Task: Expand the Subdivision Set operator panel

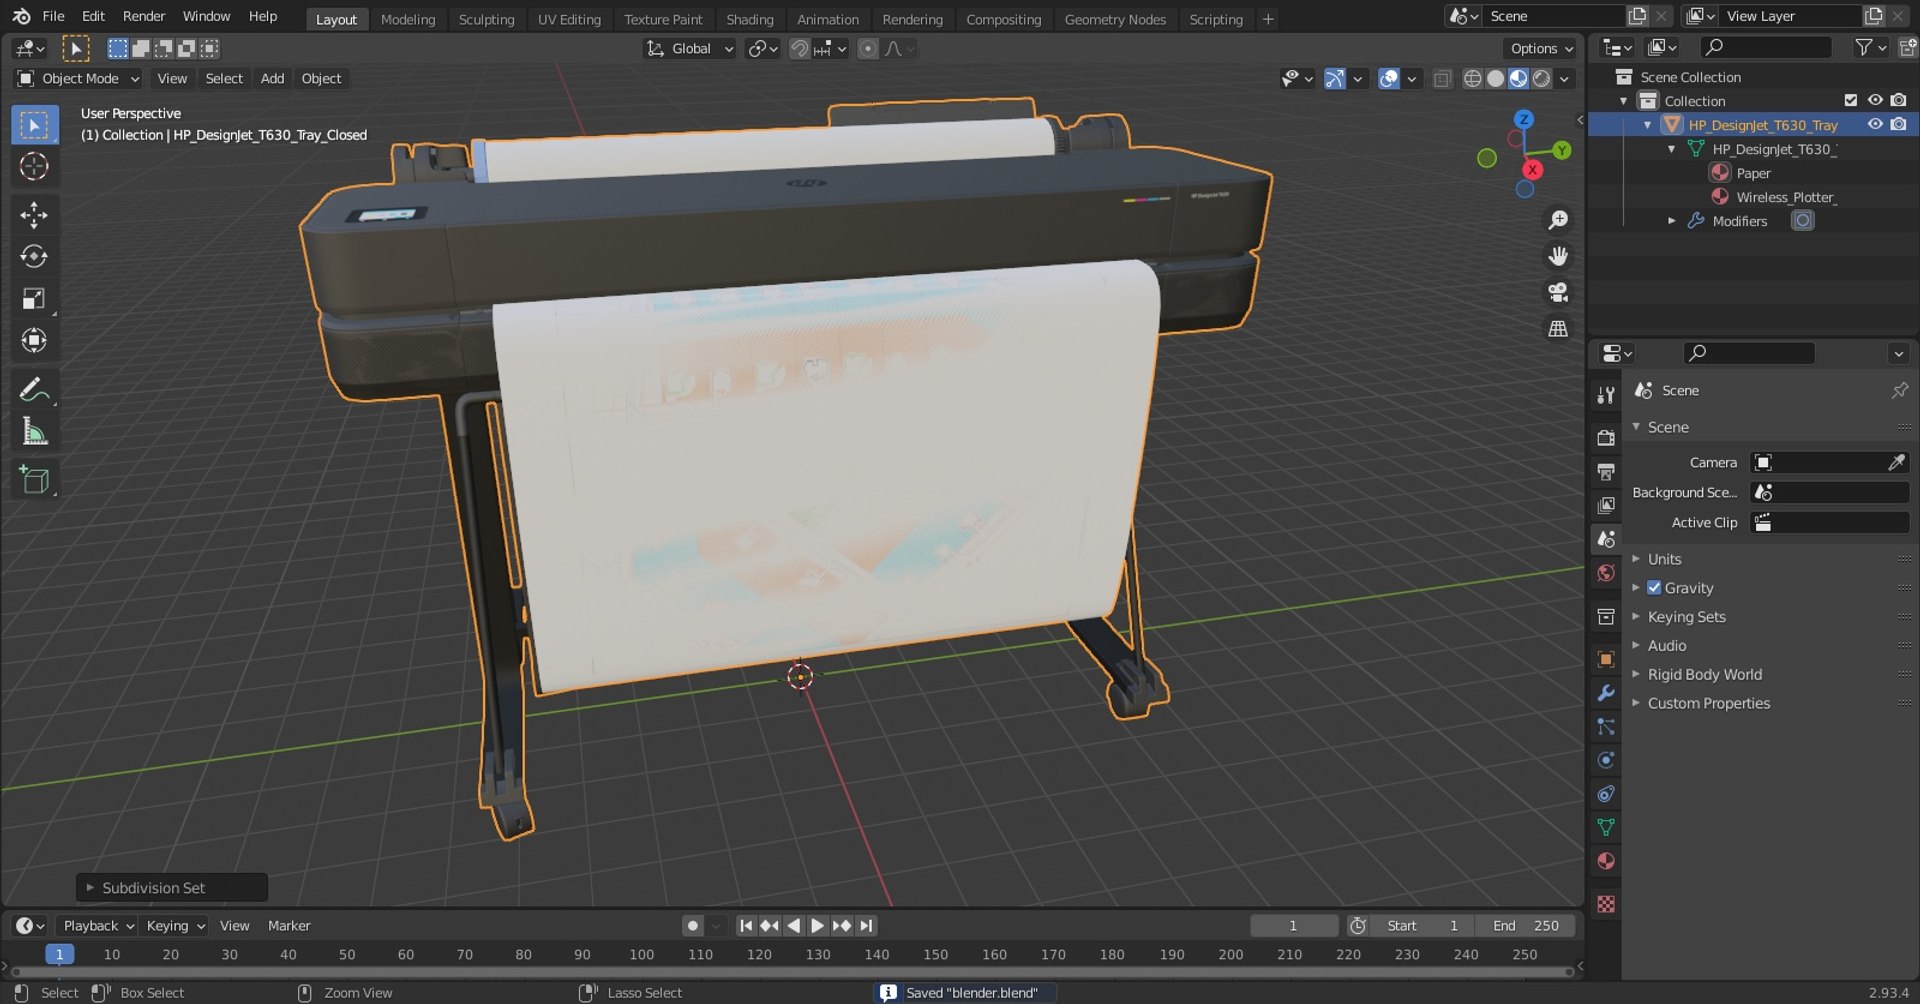Action: click(x=172, y=888)
